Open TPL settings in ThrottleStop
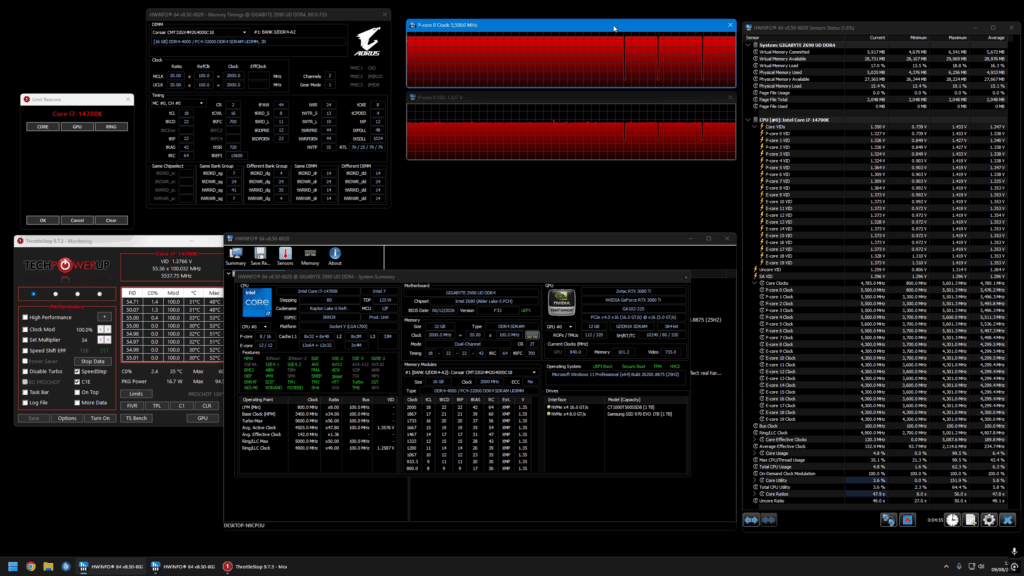Image resolution: width=1024 pixels, height=576 pixels. (157, 406)
